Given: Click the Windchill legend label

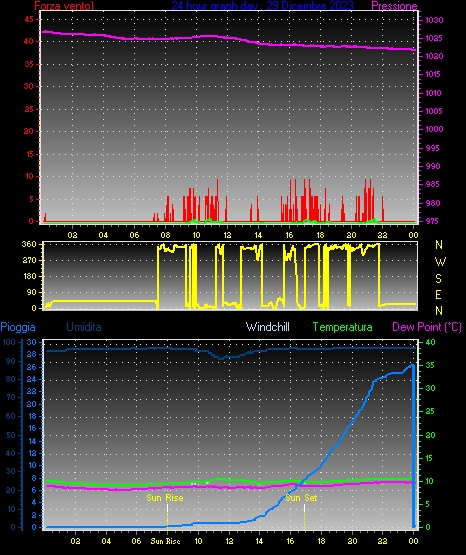Looking at the screenshot, I should (x=267, y=327).
